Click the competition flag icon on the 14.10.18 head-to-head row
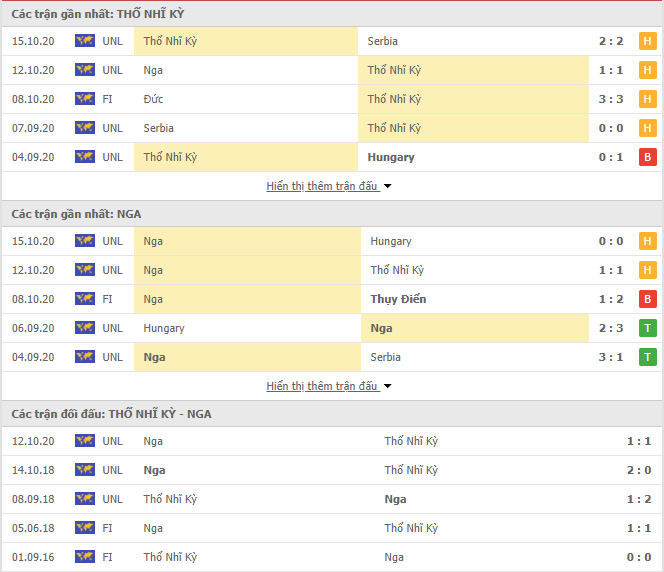 tap(85, 470)
